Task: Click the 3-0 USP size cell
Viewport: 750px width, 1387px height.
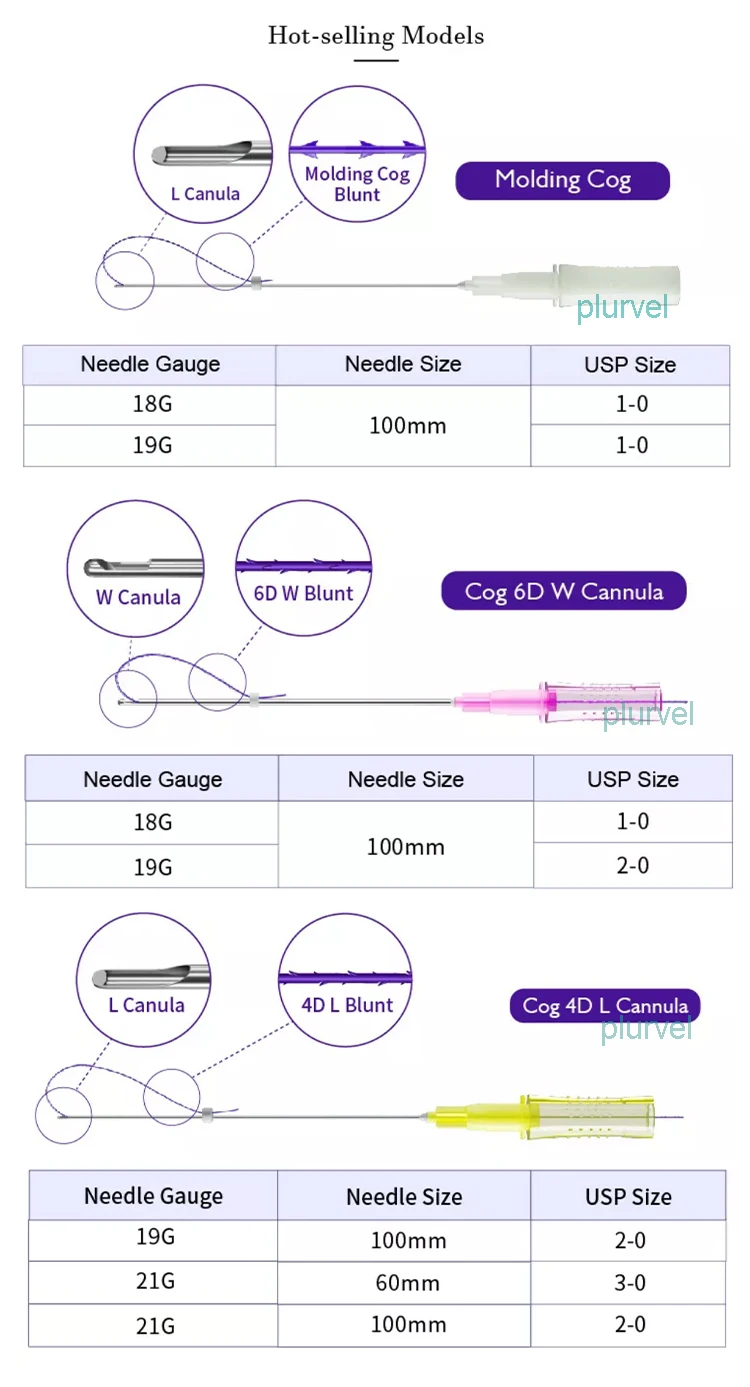Action: click(x=629, y=1282)
